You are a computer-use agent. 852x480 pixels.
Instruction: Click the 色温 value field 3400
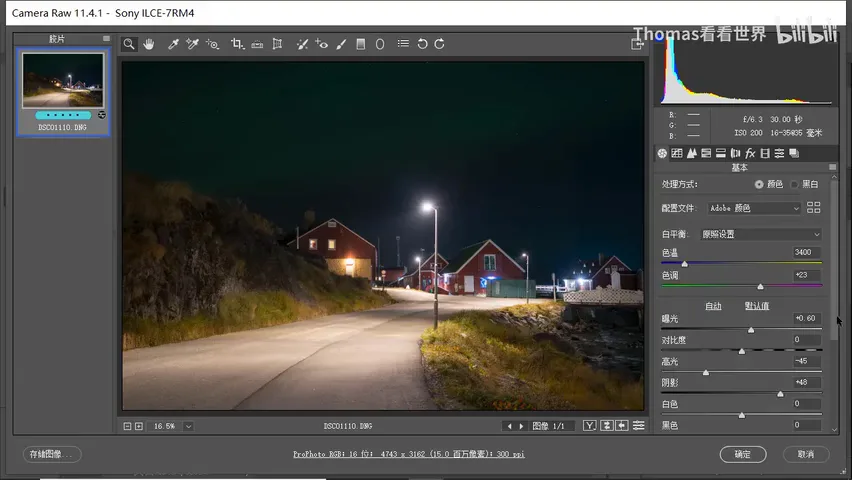[806, 252]
